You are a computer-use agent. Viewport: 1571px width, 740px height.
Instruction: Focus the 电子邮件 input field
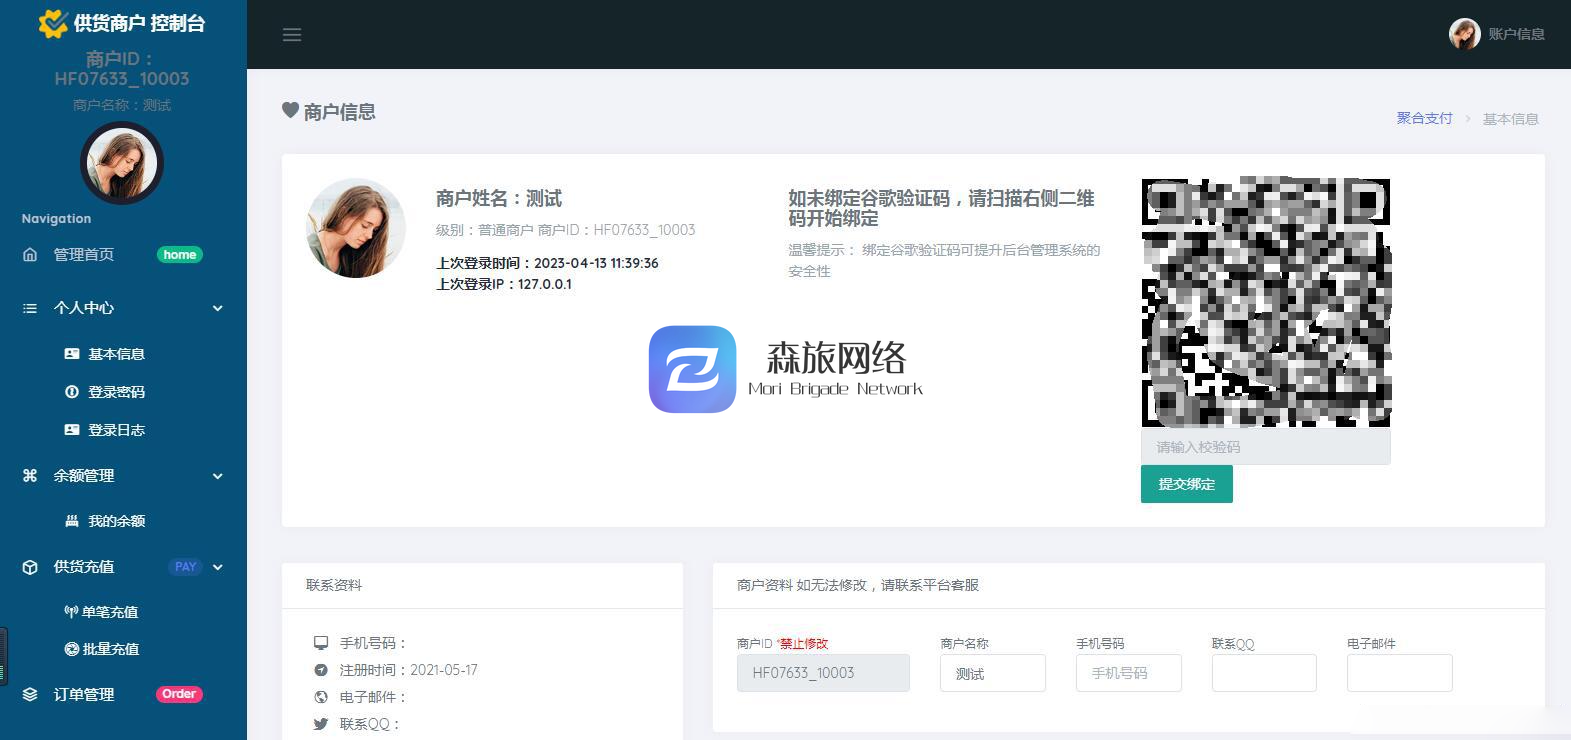pyautogui.click(x=1400, y=673)
